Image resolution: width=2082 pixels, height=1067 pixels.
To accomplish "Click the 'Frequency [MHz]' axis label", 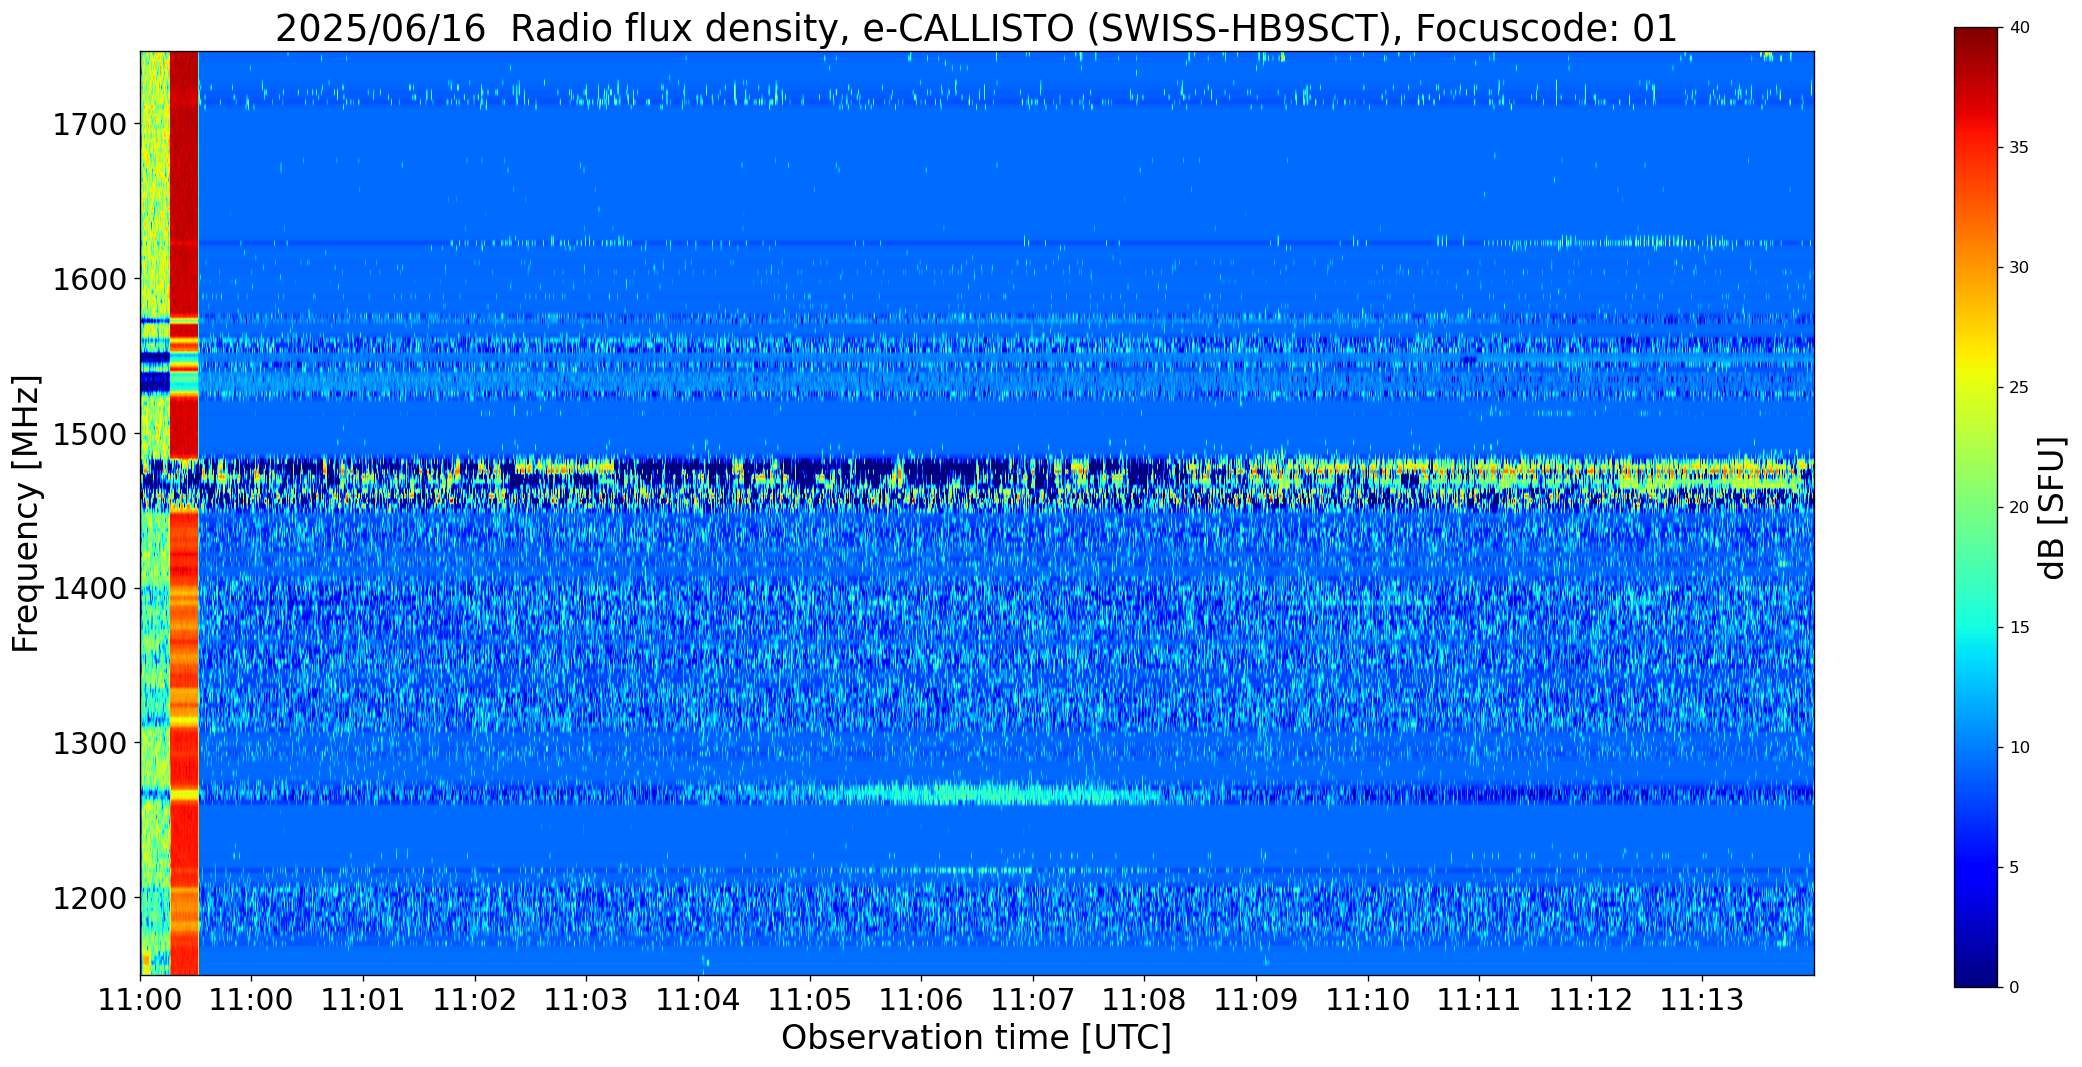I will pos(26,513).
